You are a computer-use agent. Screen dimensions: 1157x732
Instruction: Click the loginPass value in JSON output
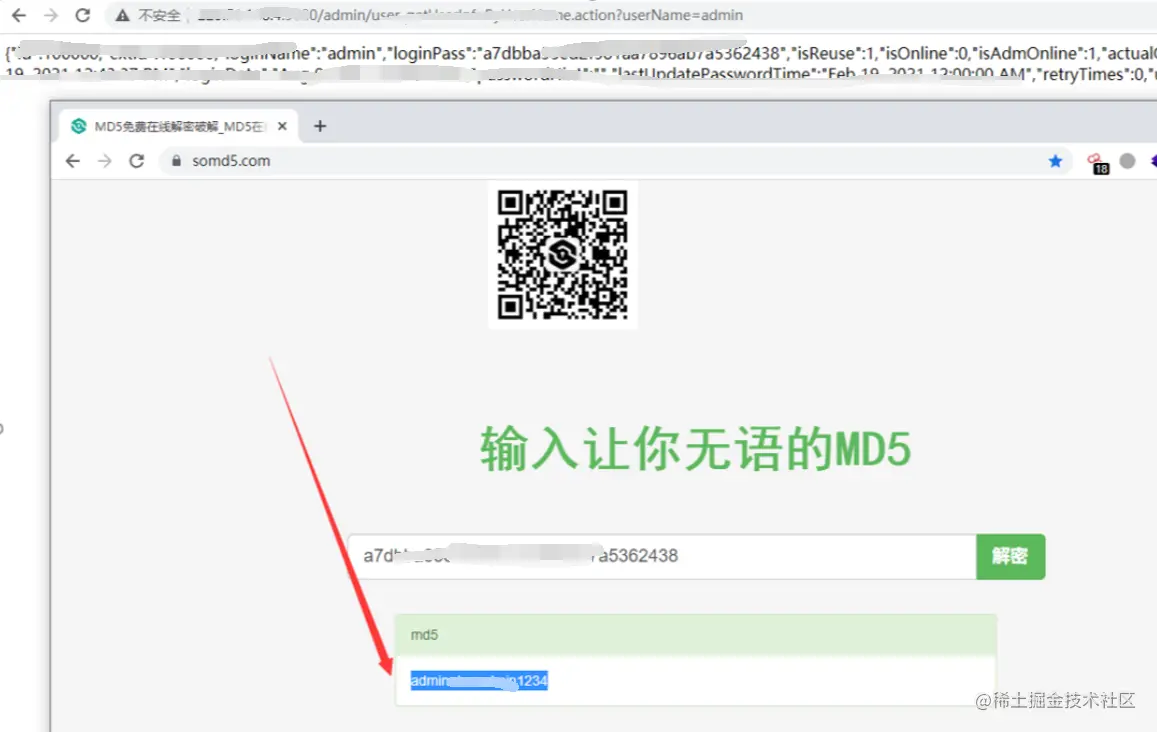point(632,53)
